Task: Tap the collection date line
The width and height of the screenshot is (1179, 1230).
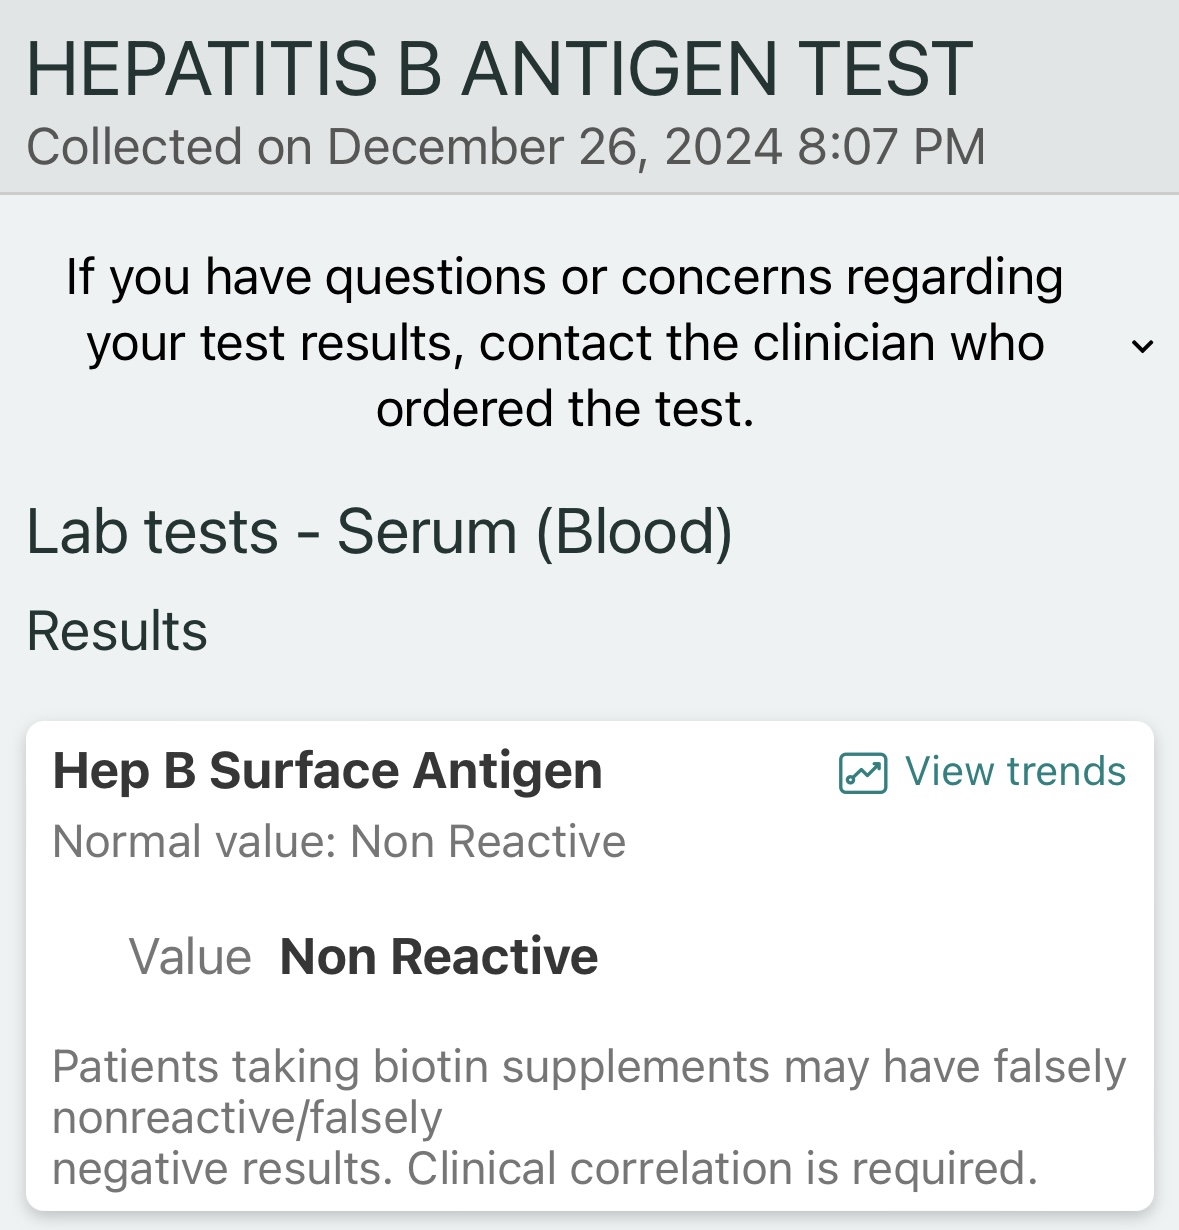Action: [x=506, y=147]
